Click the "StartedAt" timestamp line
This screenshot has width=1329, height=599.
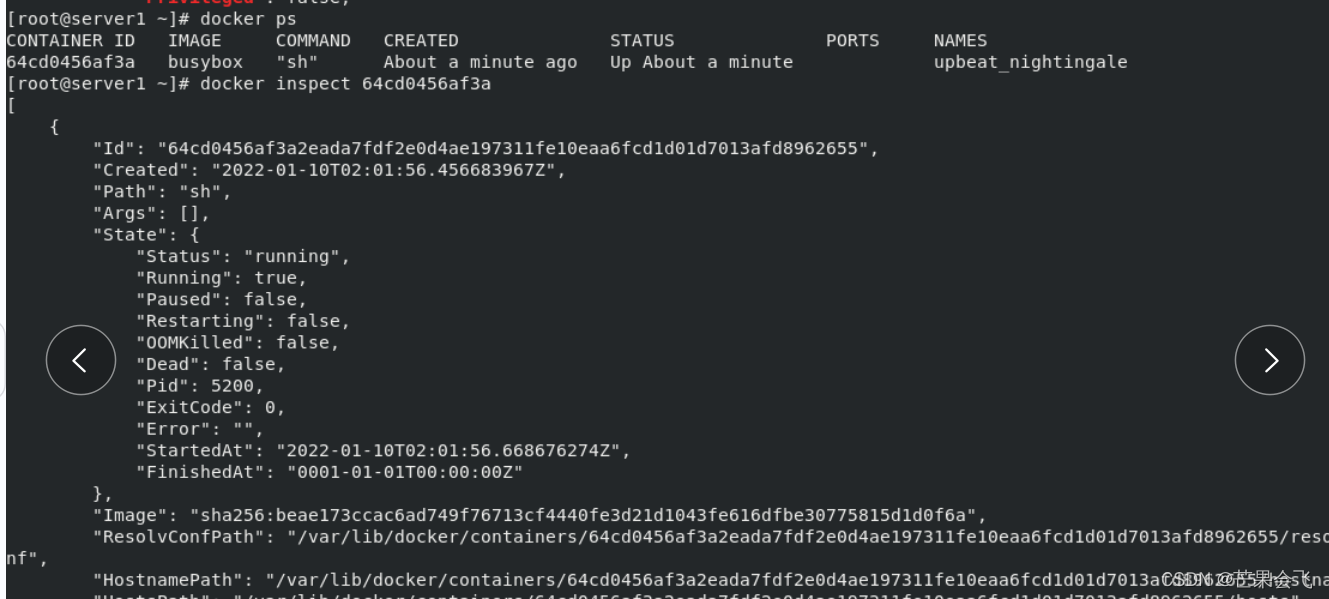384,451
